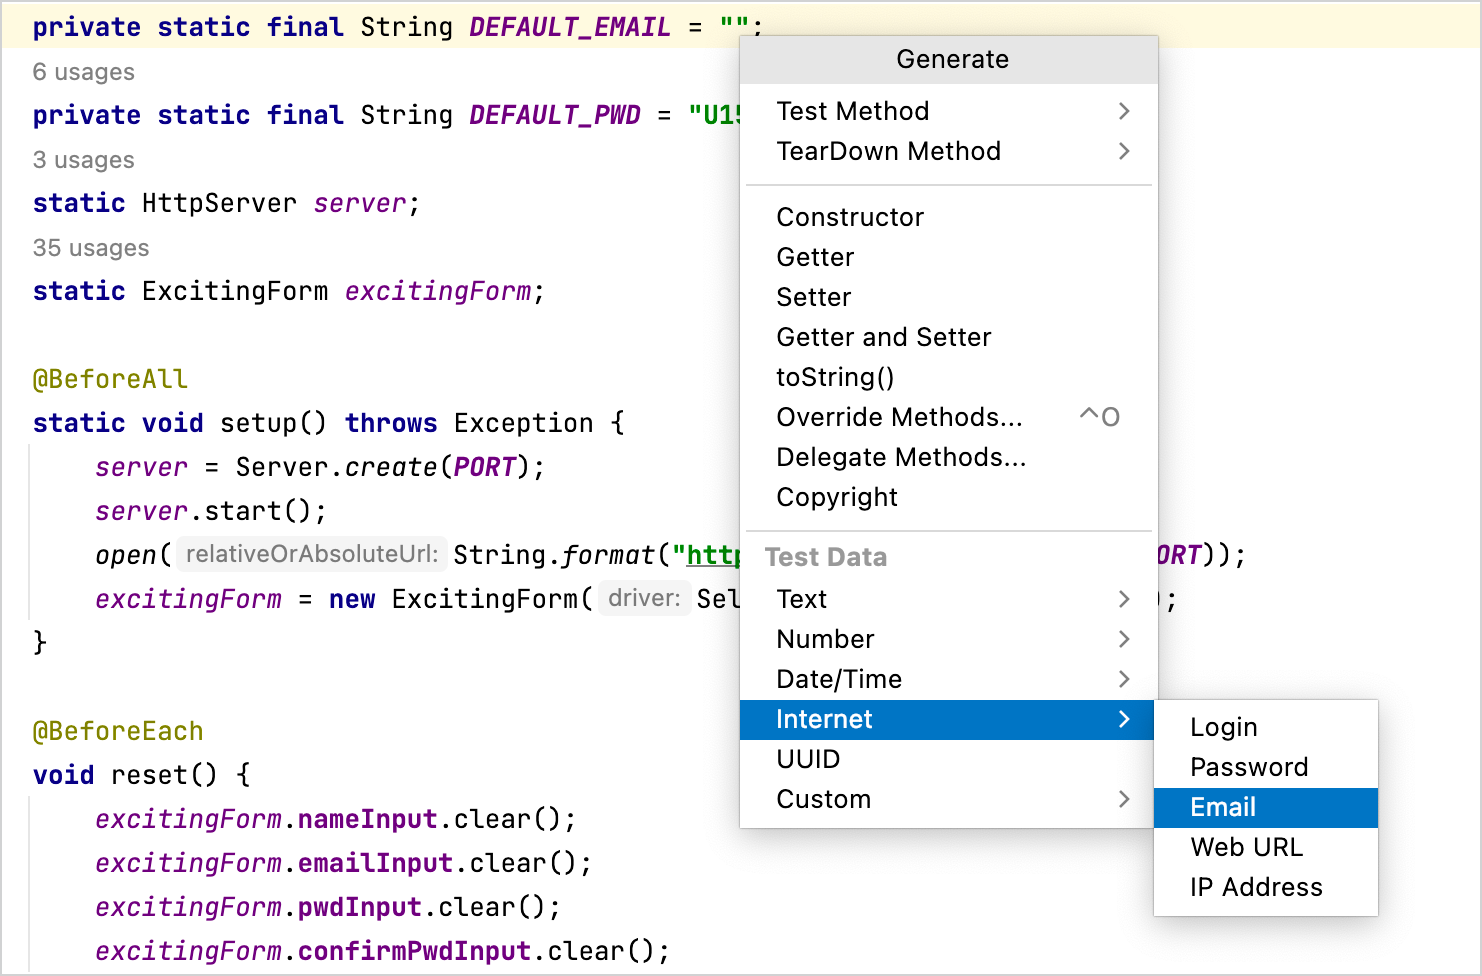1482x976 pixels.
Task: Choose Constructor from Generate menu
Action: coord(948,217)
